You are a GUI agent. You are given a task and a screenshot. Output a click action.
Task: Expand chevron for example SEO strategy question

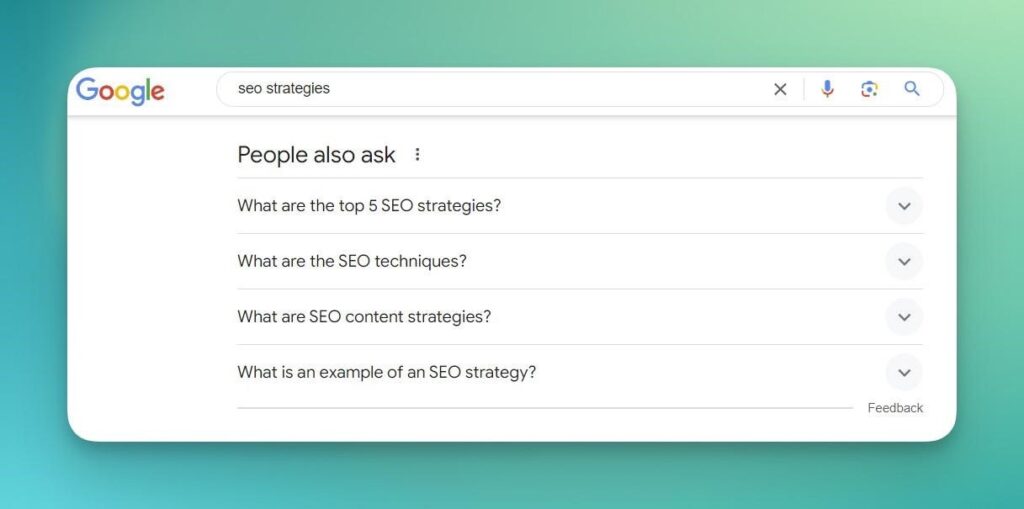[x=904, y=372]
